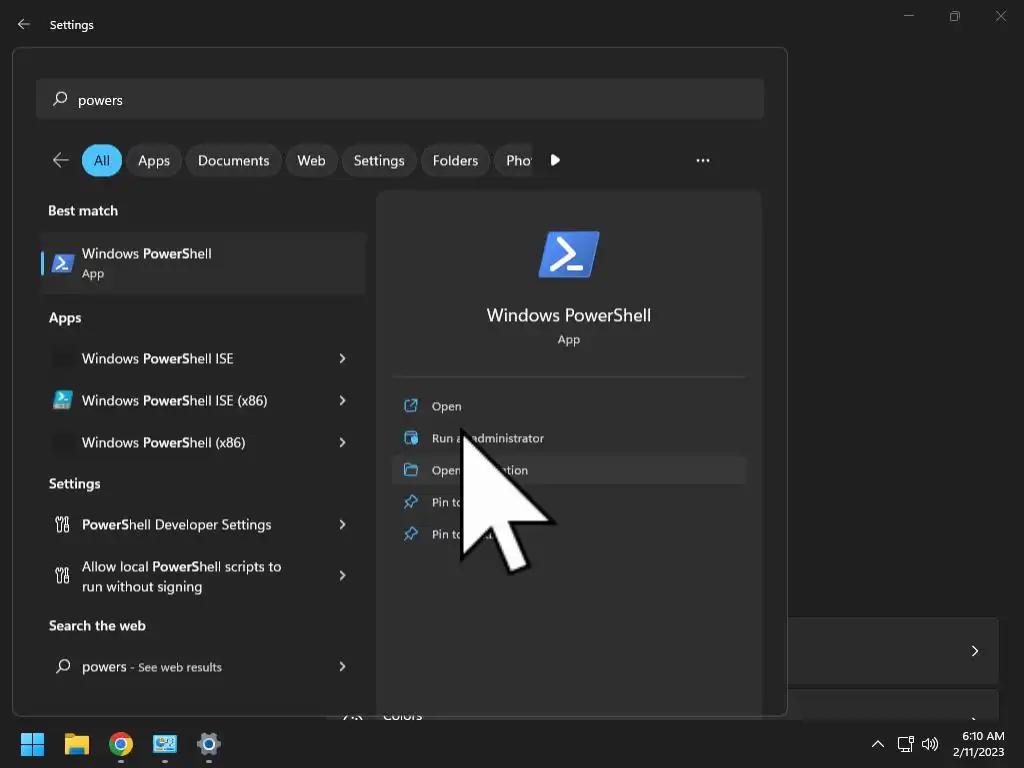Choose Run as administrator
1024x768 pixels.
(x=569, y=438)
